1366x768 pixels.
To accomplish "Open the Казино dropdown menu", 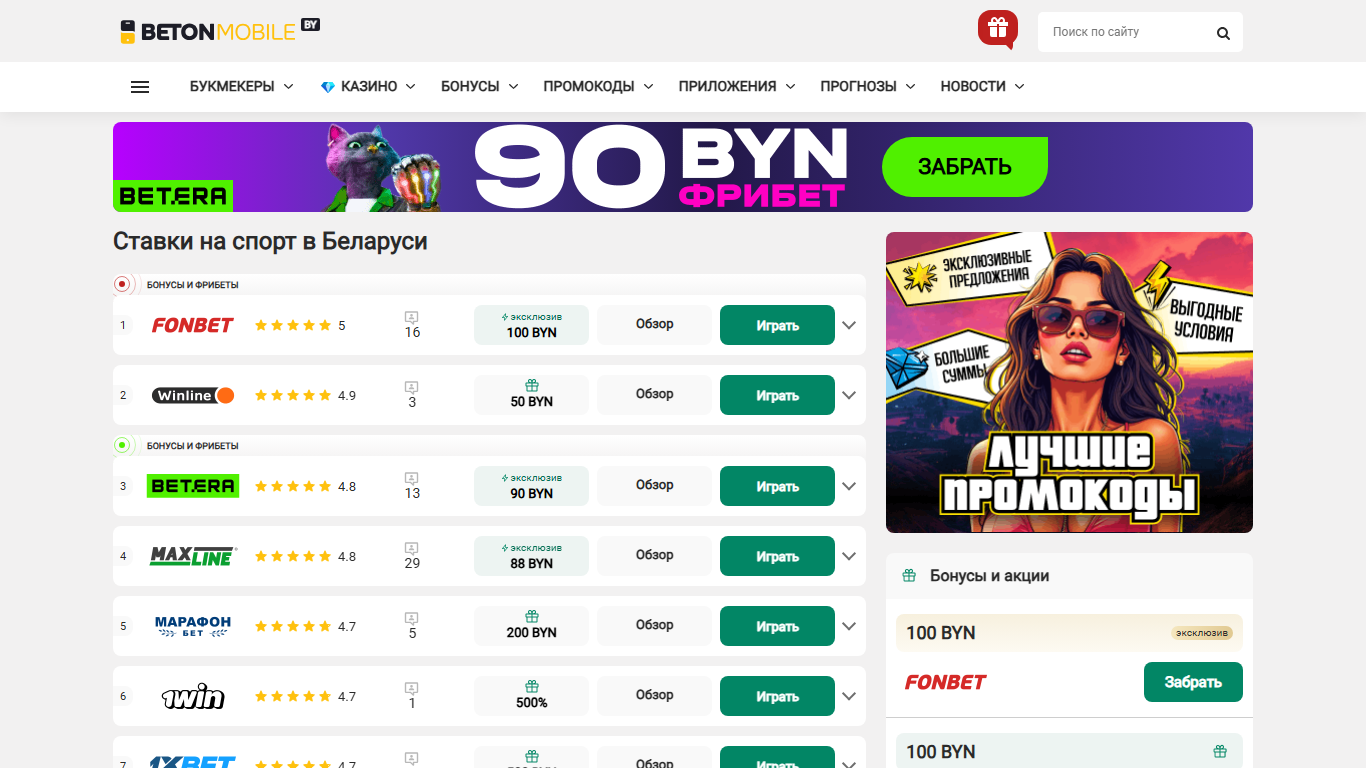I will point(368,87).
